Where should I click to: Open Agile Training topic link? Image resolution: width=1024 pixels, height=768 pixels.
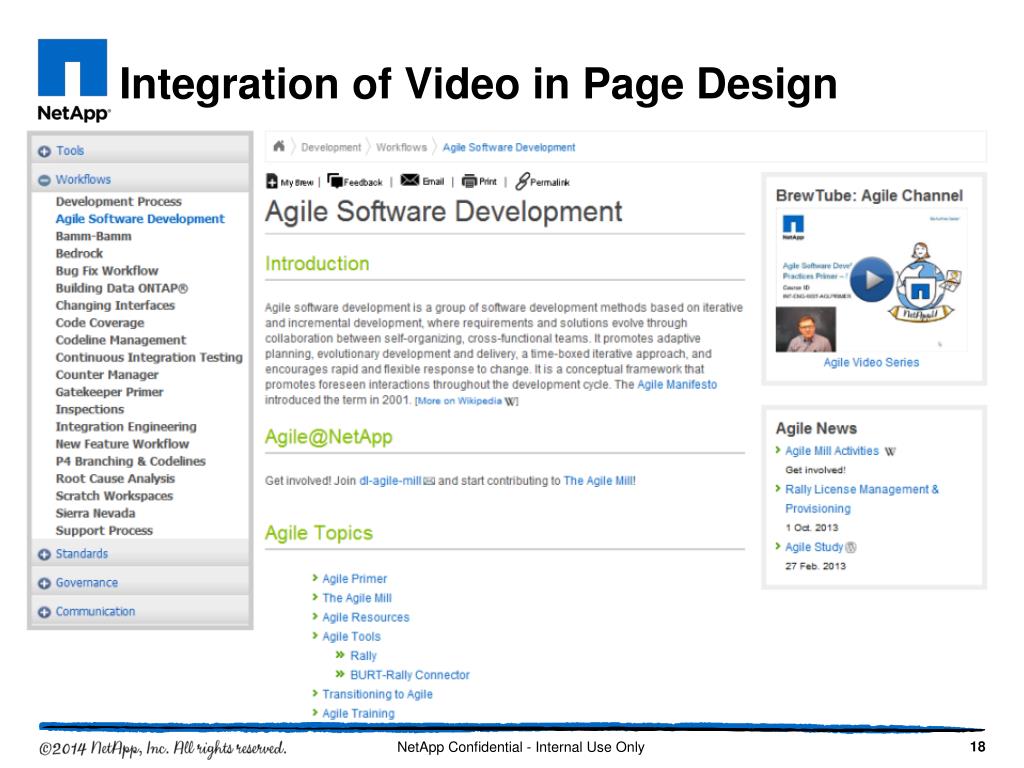pos(359,714)
